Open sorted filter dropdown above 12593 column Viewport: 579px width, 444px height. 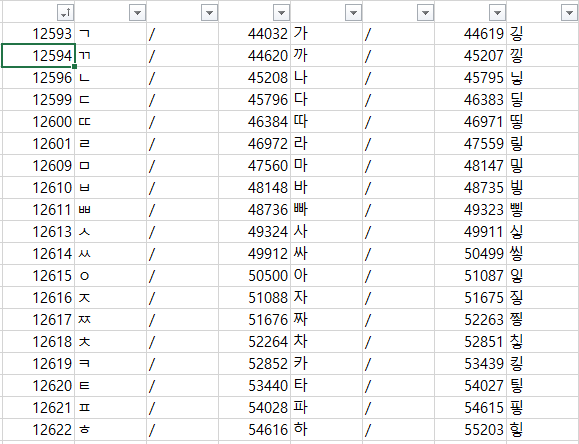65,13
